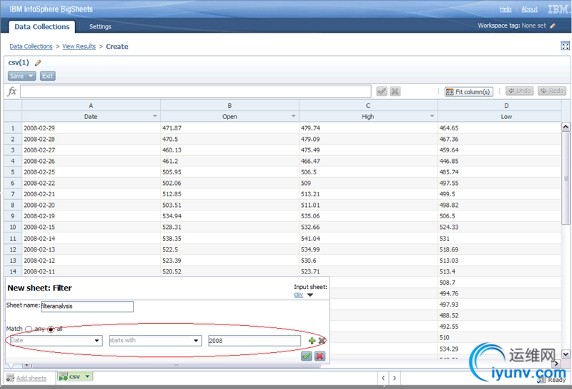Viewport: 572px width, 389px height.
Task: Click cell with Open value 534.94
Action: (229, 216)
